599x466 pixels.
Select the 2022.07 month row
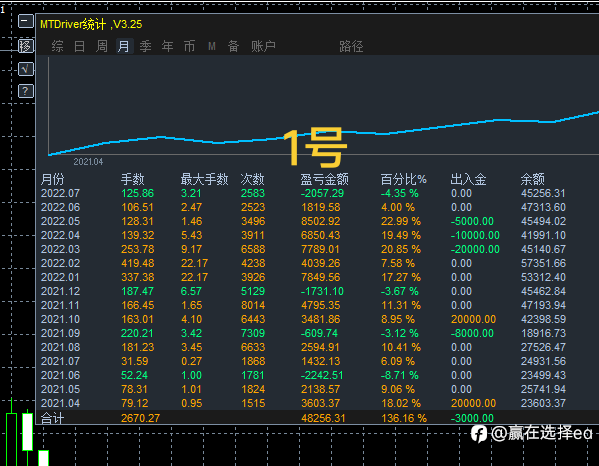(x=317, y=193)
